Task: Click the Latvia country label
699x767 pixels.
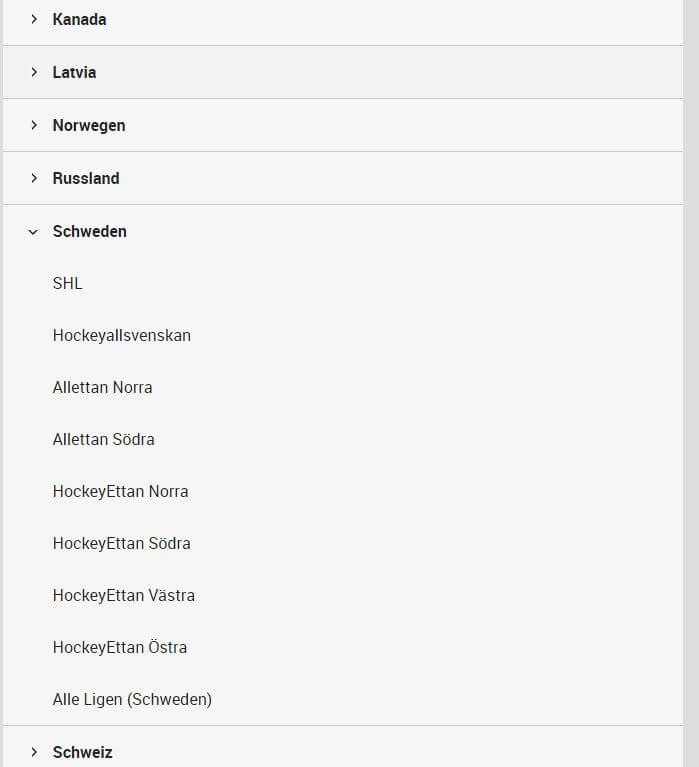Action: pos(74,72)
